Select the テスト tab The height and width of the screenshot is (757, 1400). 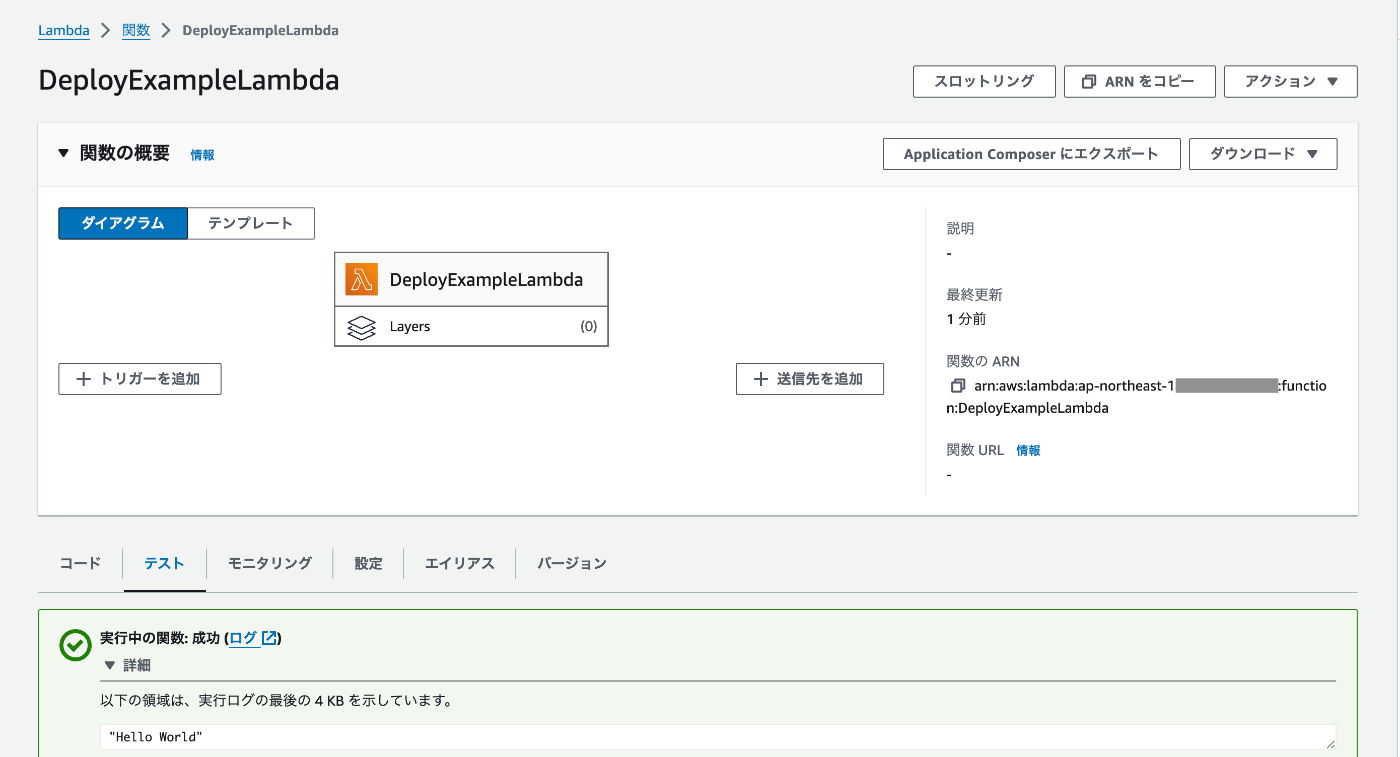pos(164,563)
